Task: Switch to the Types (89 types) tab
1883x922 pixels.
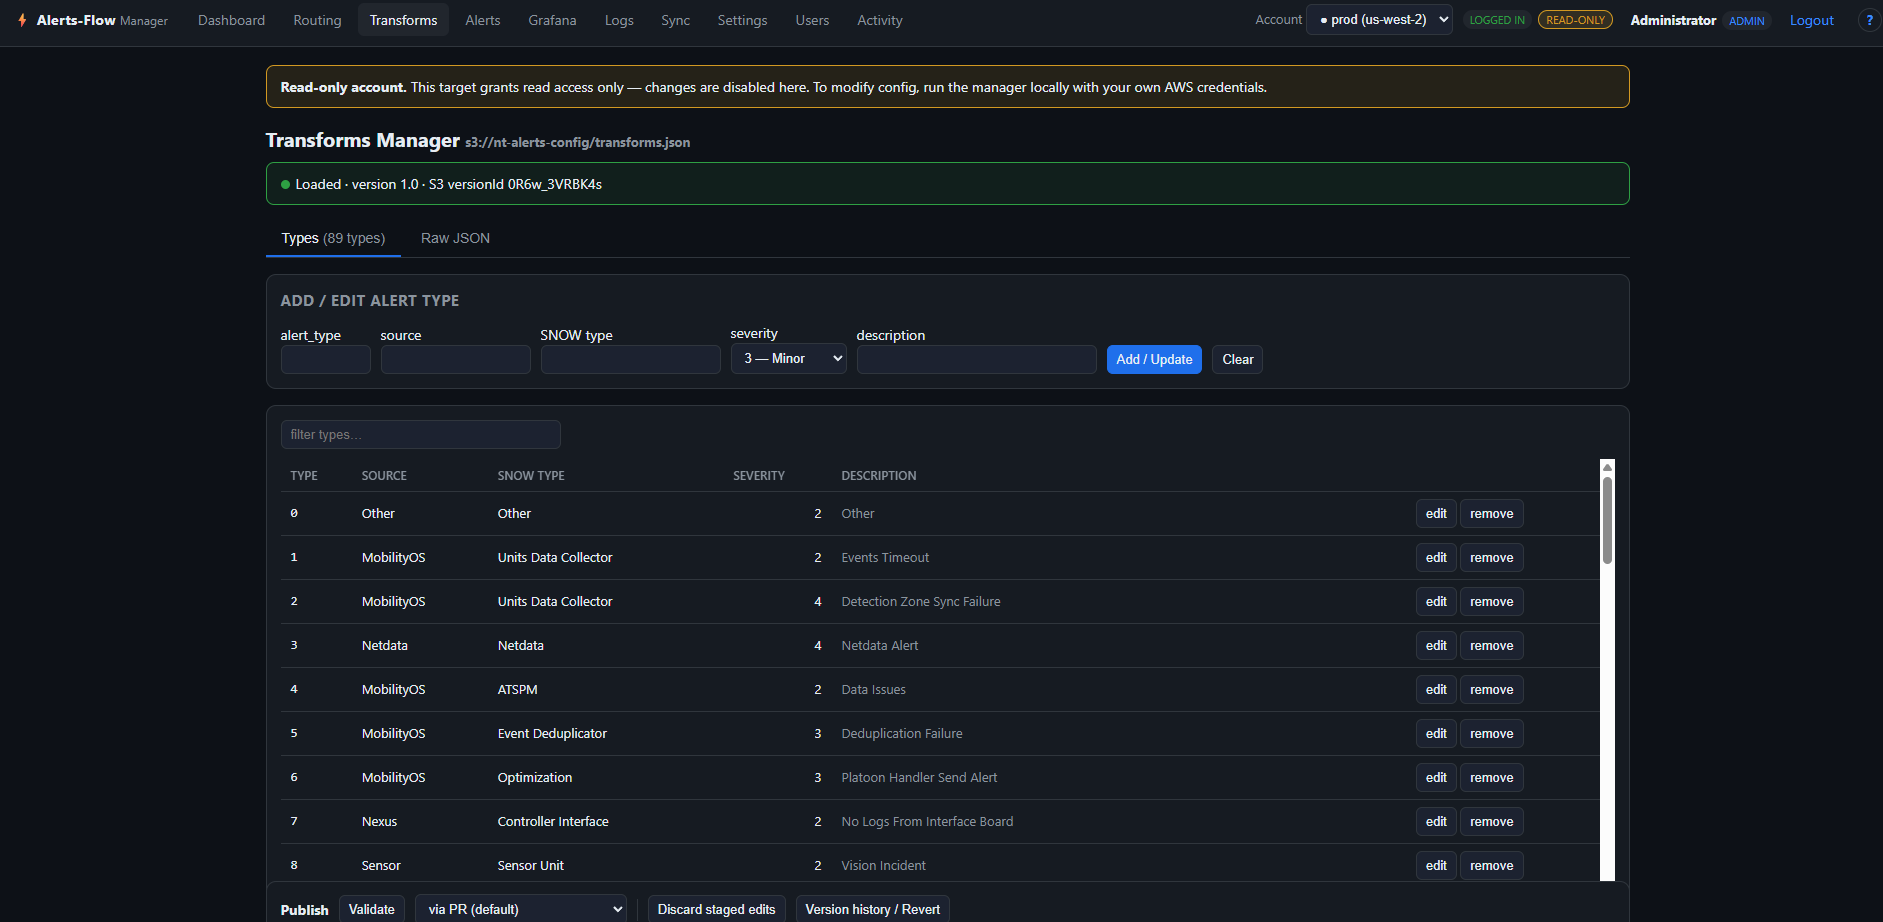Action: pyautogui.click(x=333, y=238)
